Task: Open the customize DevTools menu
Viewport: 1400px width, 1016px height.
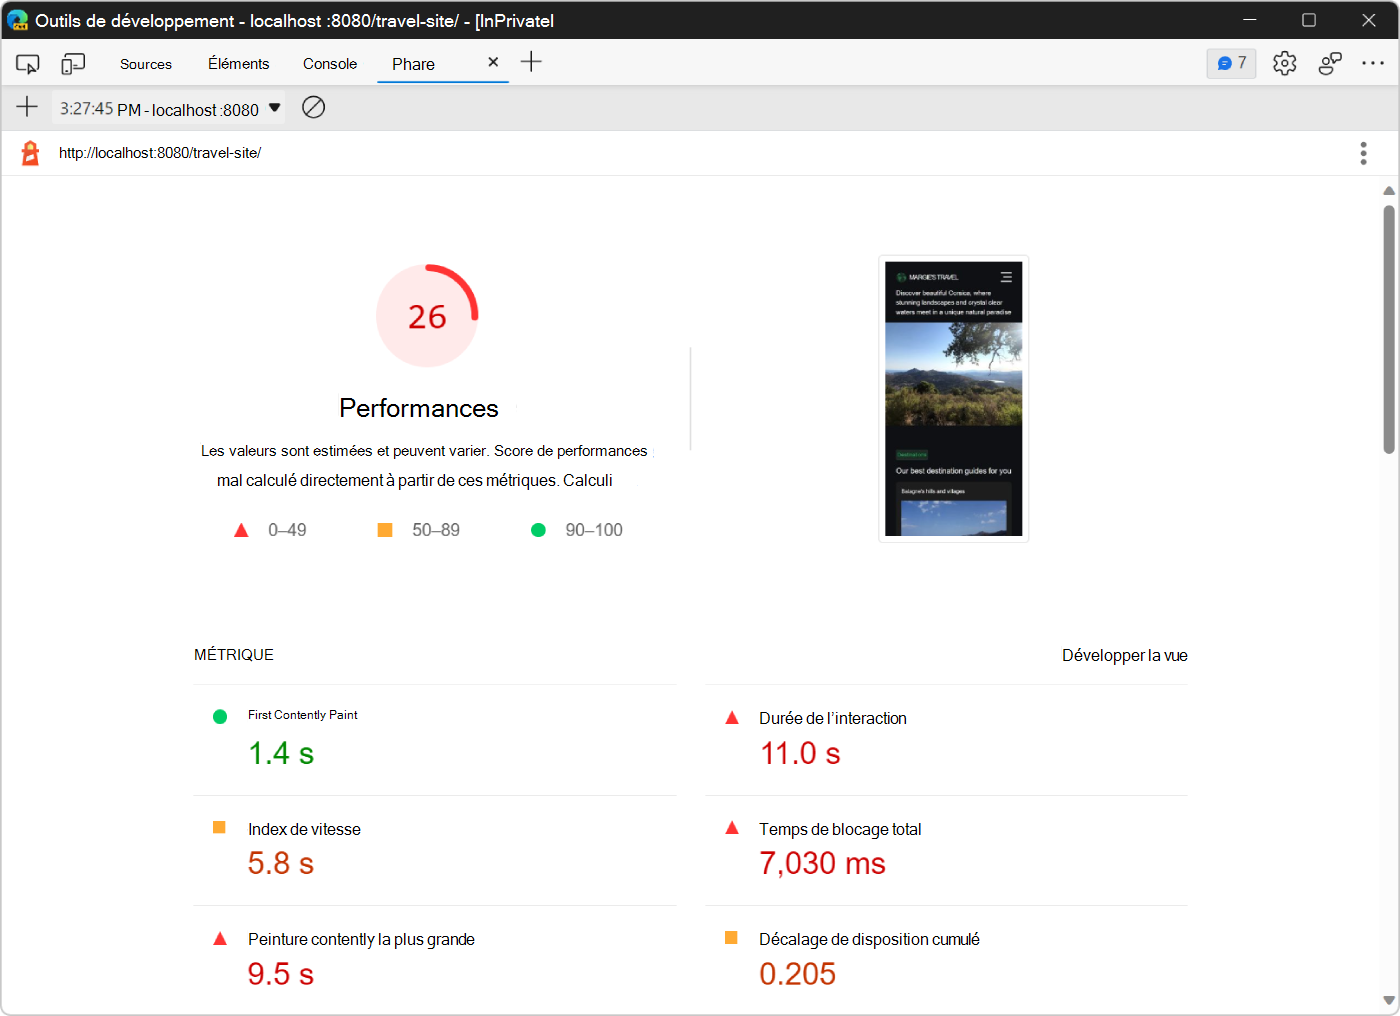Action: click(x=1373, y=62)
